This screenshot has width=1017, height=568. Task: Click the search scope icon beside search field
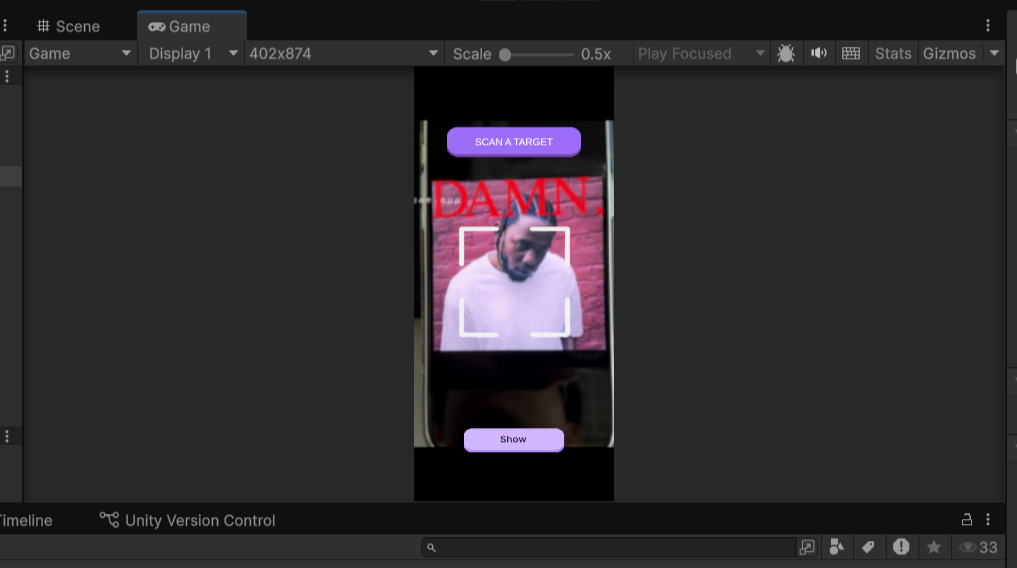click(808, 547)
